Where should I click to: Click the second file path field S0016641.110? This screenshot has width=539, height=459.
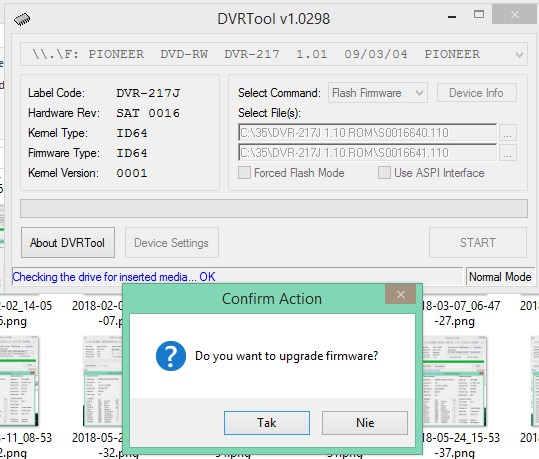point(367,153)
